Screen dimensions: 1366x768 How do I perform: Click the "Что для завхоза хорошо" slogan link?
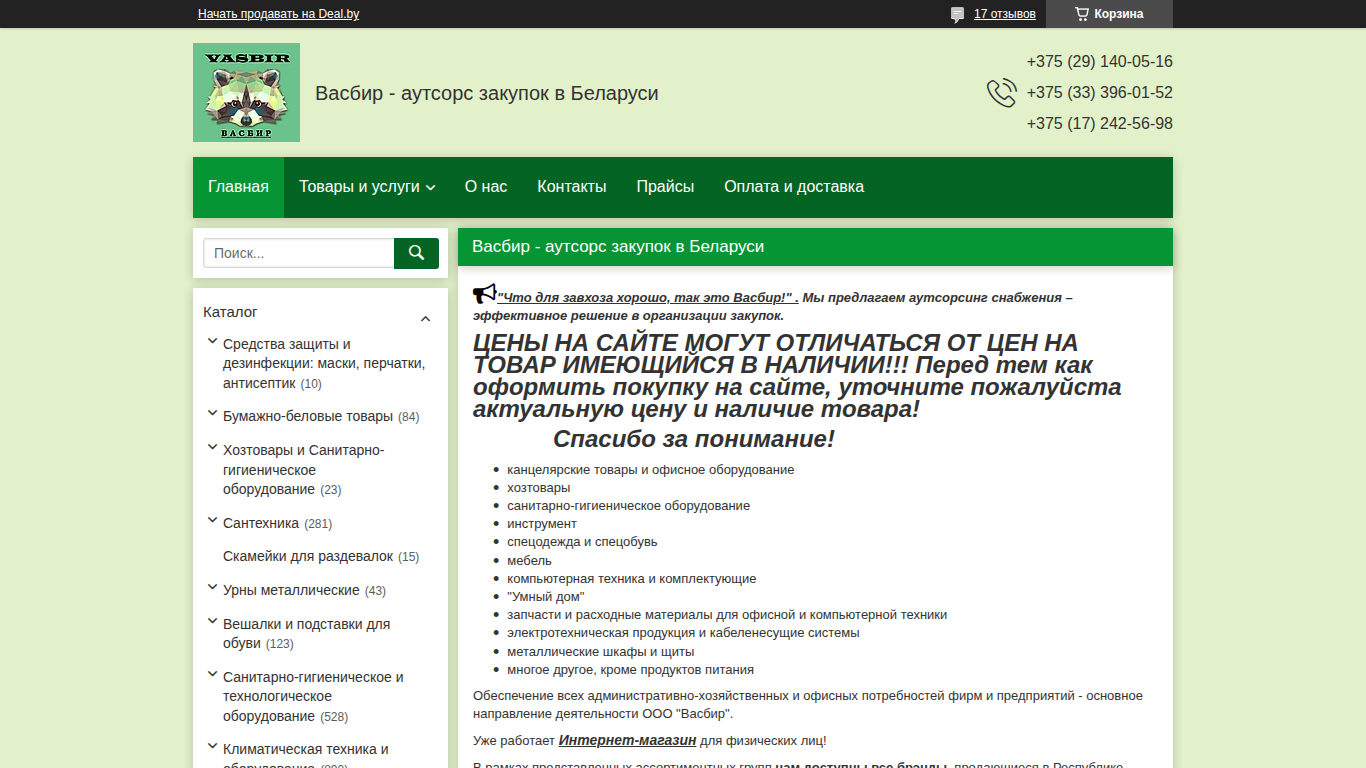[x=648, y=298]
